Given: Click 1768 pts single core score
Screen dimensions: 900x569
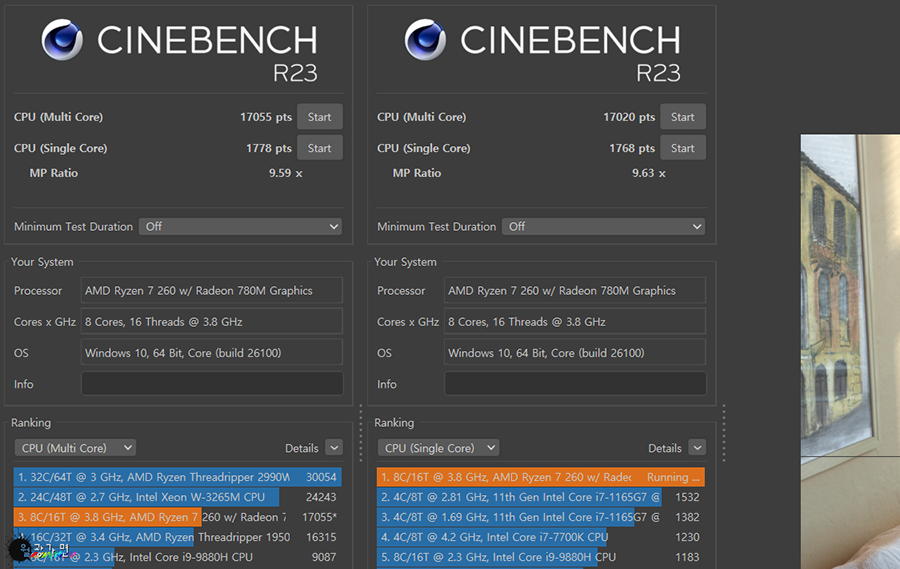Looking at the screenshot, I should coord(632,148).
